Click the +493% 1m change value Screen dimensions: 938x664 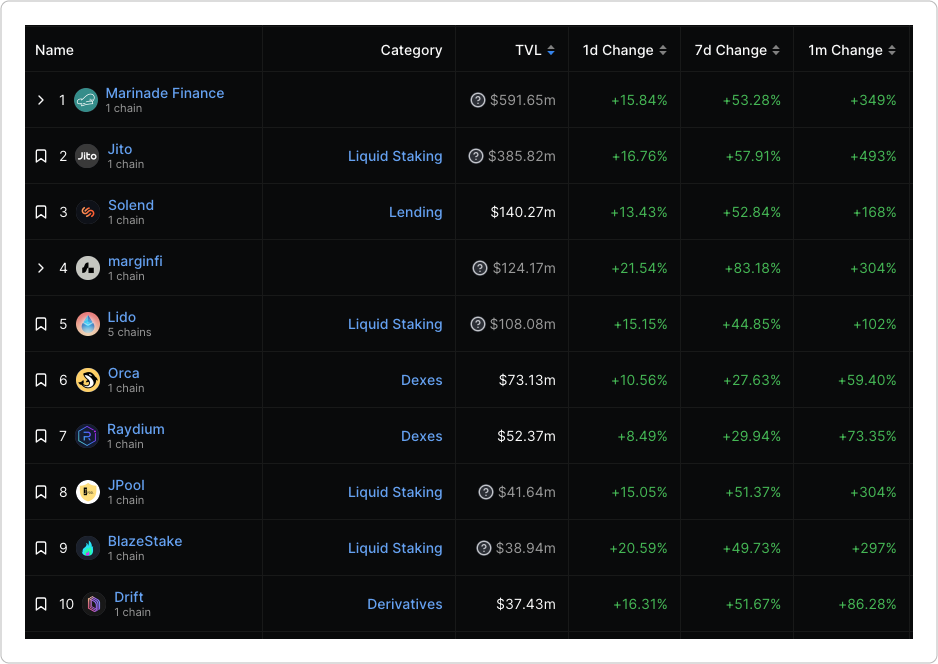click(873, 157)
